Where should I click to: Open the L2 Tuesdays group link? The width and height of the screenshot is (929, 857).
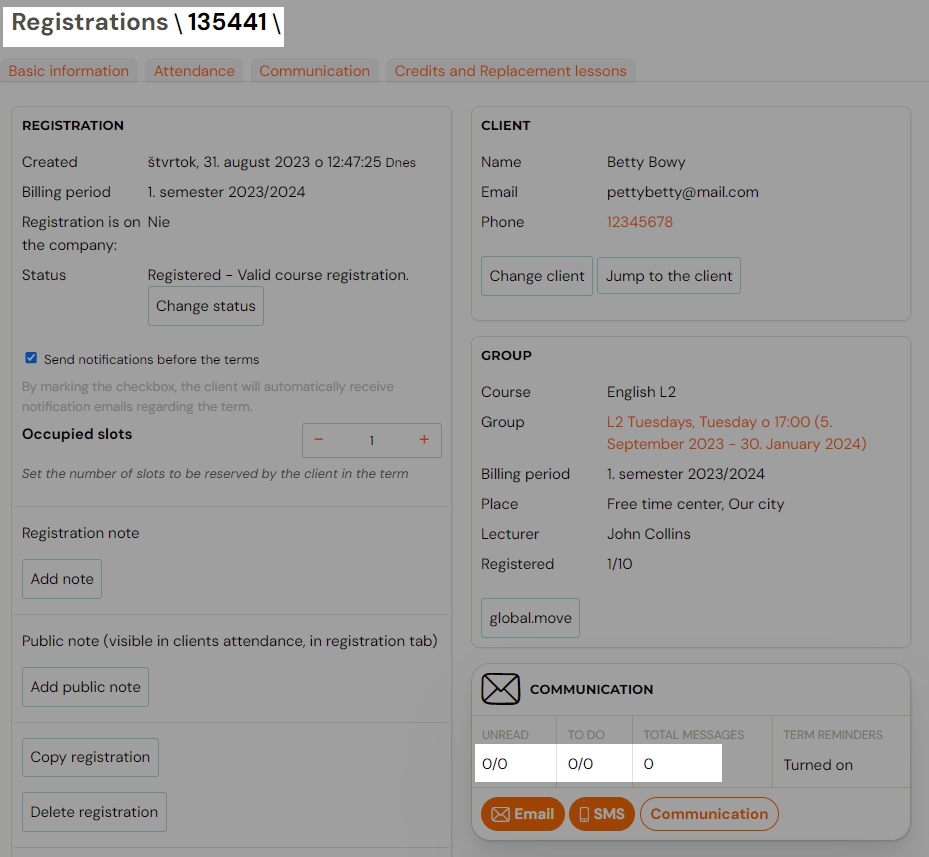736,433
